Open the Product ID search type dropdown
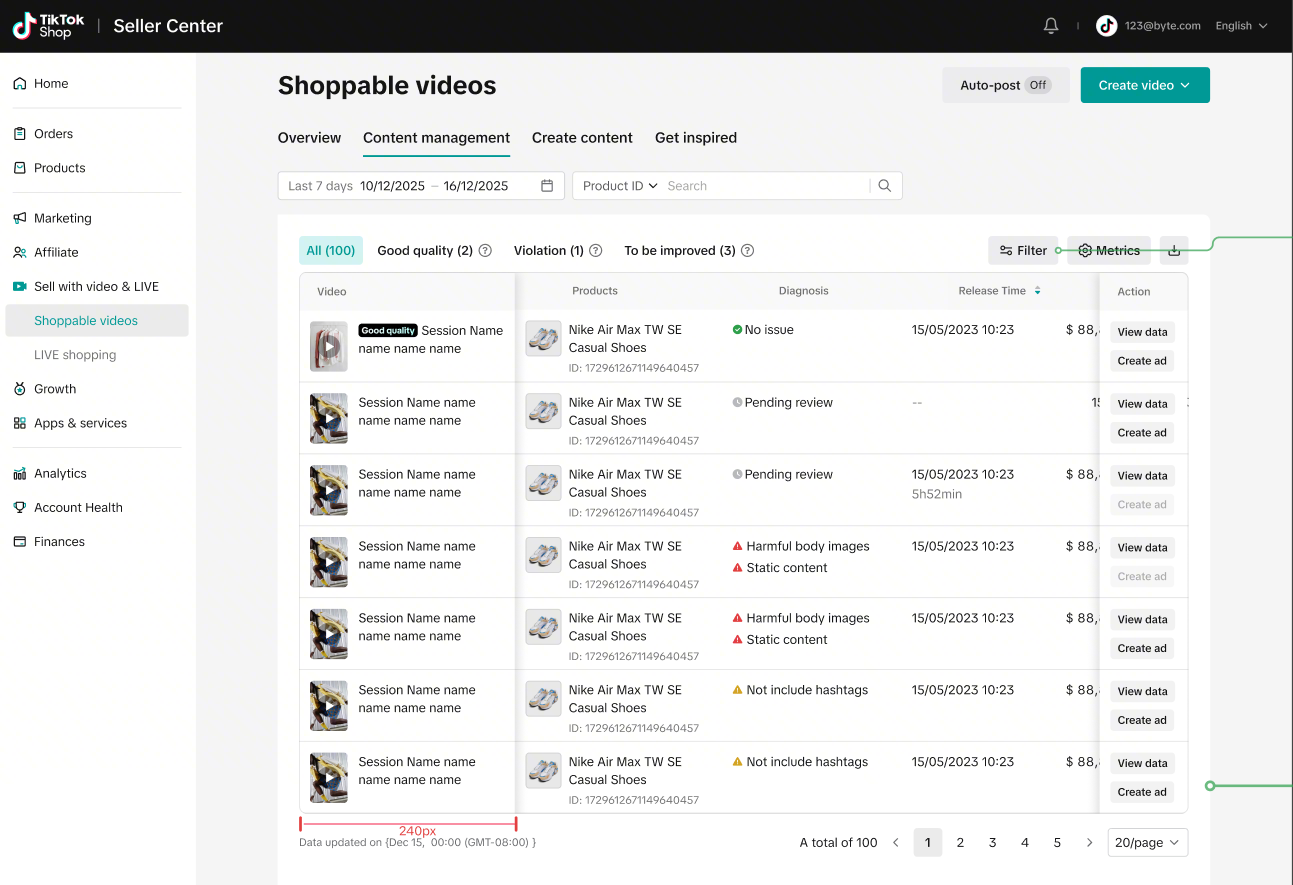The width and height of the screenshot is (1293, 885). click(x=620, y=186)
